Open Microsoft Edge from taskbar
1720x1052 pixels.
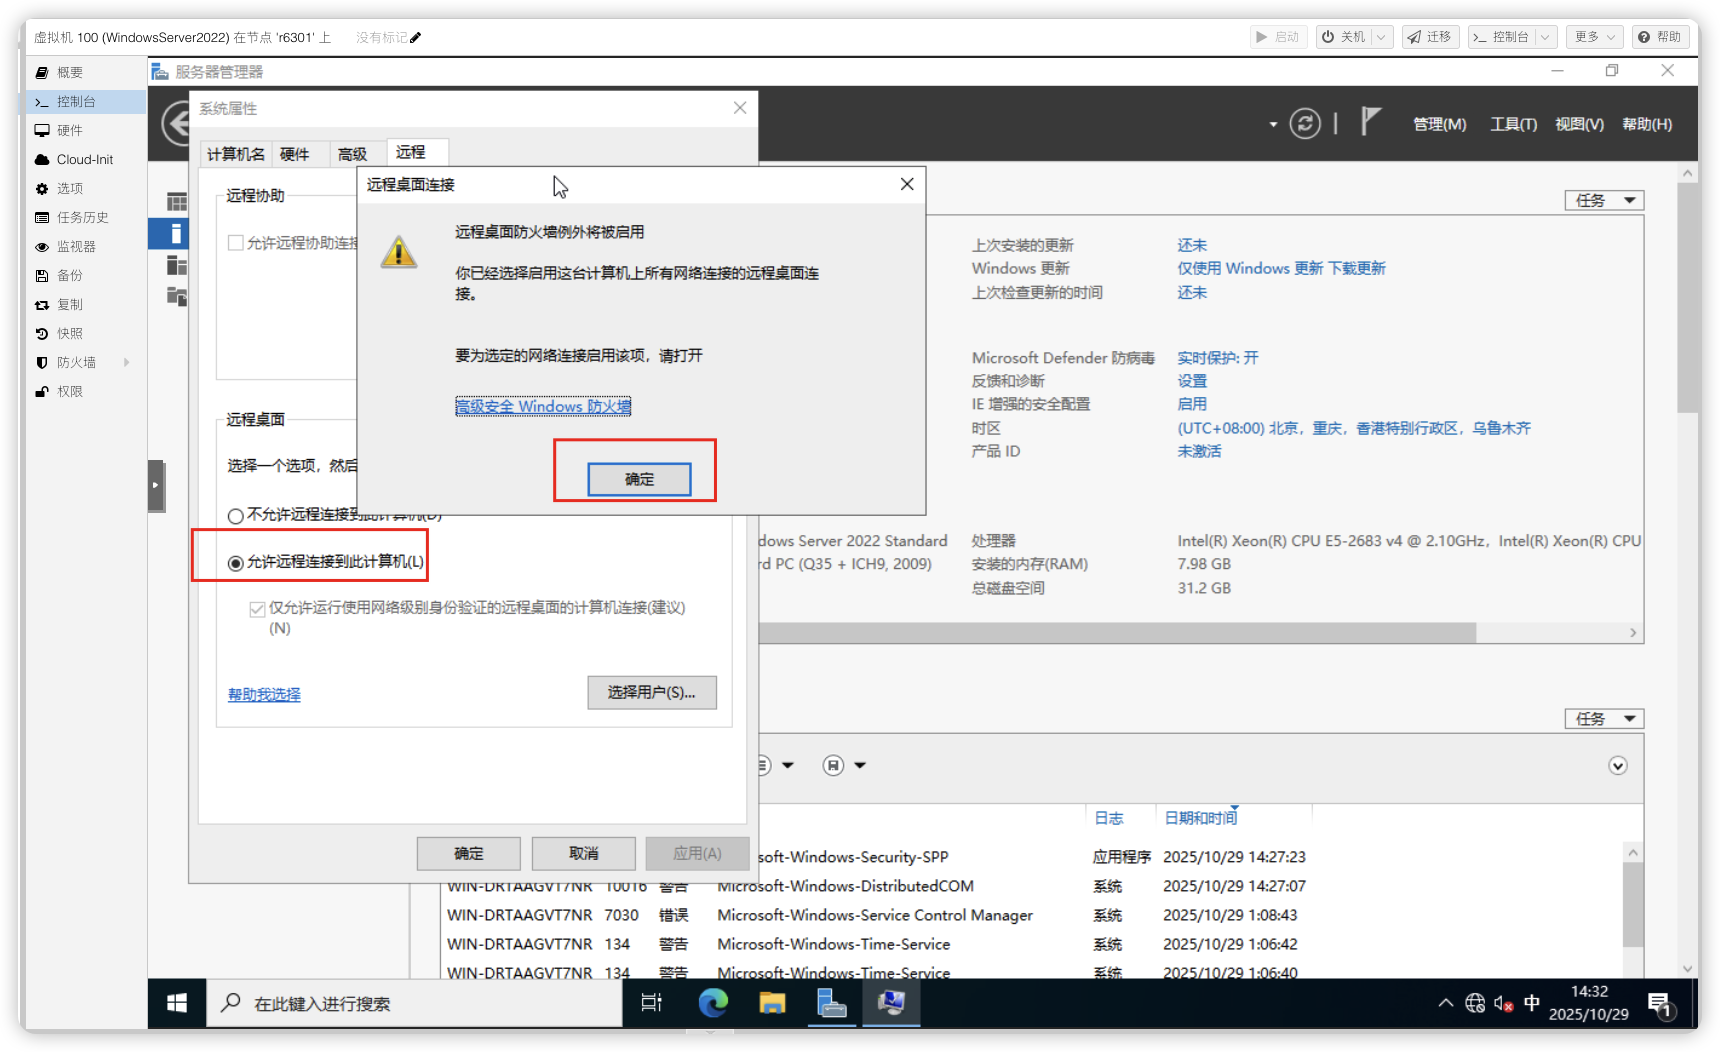pos(713,1002)
